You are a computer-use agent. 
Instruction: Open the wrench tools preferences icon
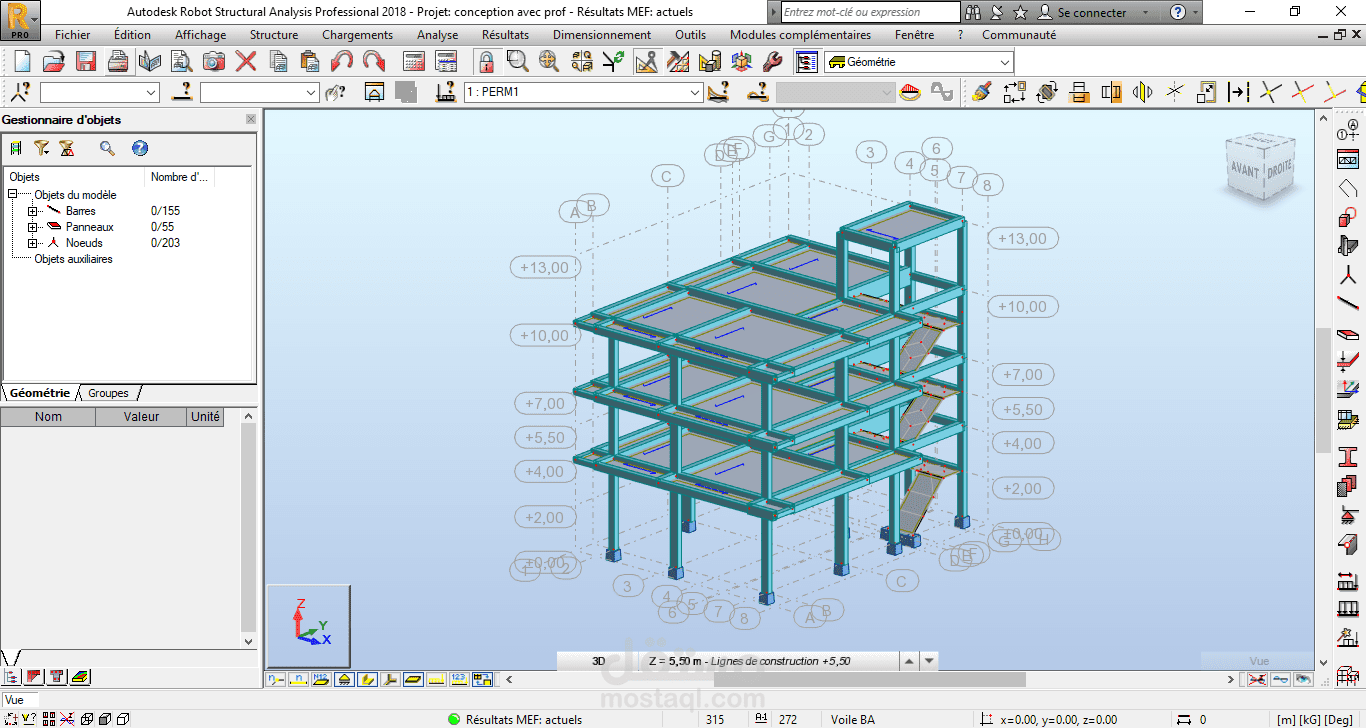point(772,62)
